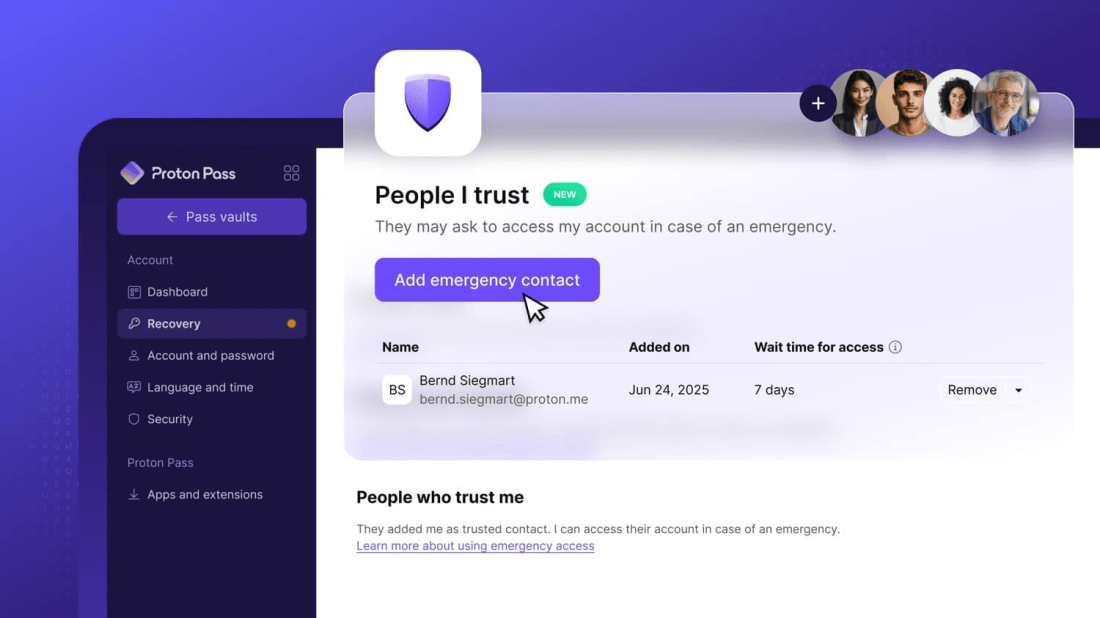1100x618 pixels.
Task: Select Account and password in sidebar
Action: tap(212, 356)
